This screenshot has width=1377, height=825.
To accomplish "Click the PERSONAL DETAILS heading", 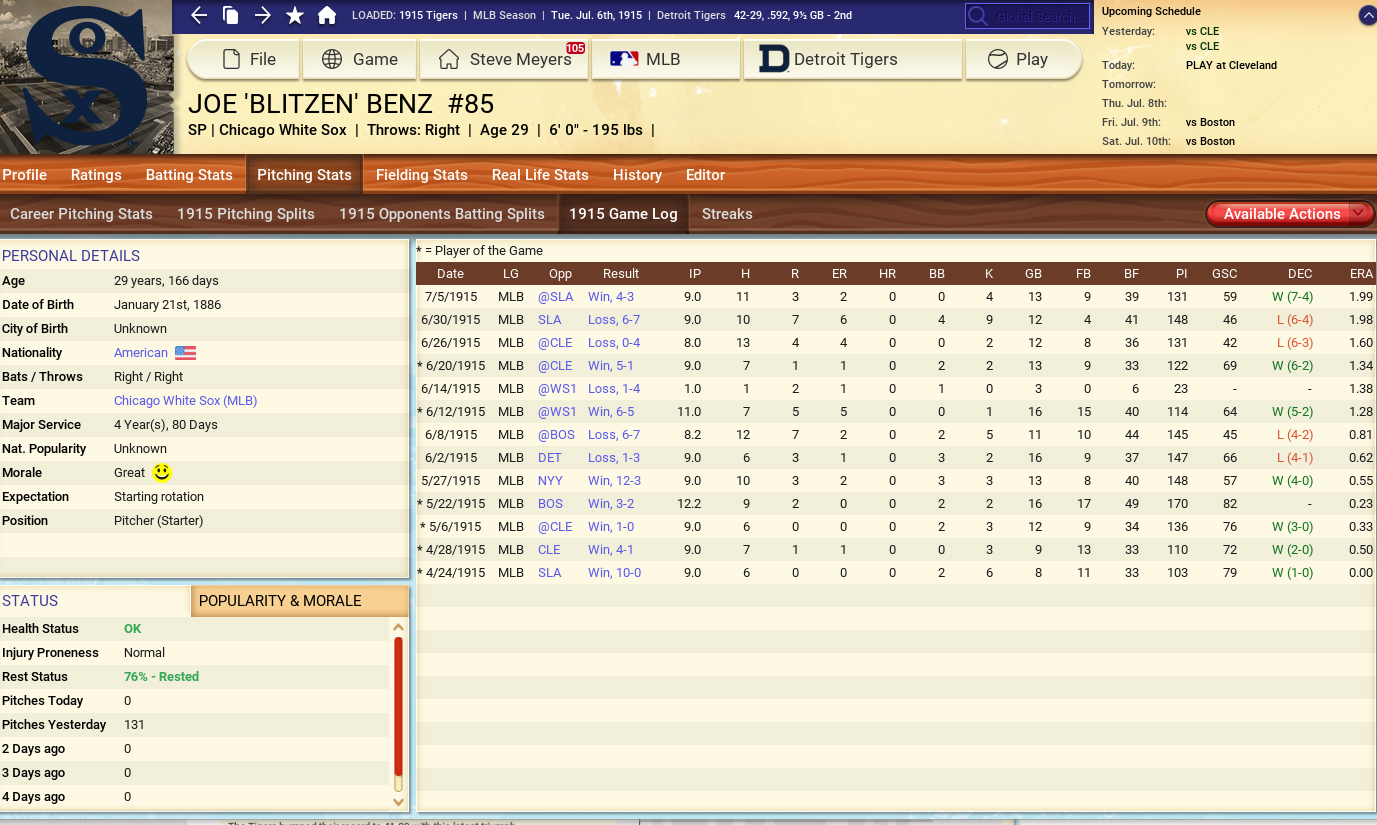I will point(71,256).
